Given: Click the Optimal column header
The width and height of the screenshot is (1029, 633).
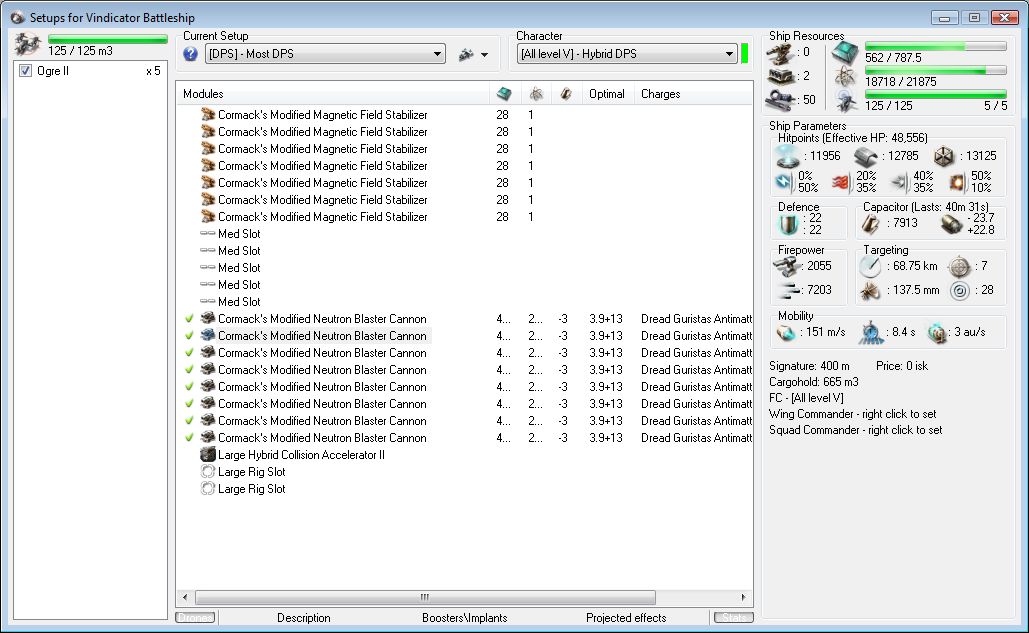Looking at the screenshot, I should (x=607, y=94).
